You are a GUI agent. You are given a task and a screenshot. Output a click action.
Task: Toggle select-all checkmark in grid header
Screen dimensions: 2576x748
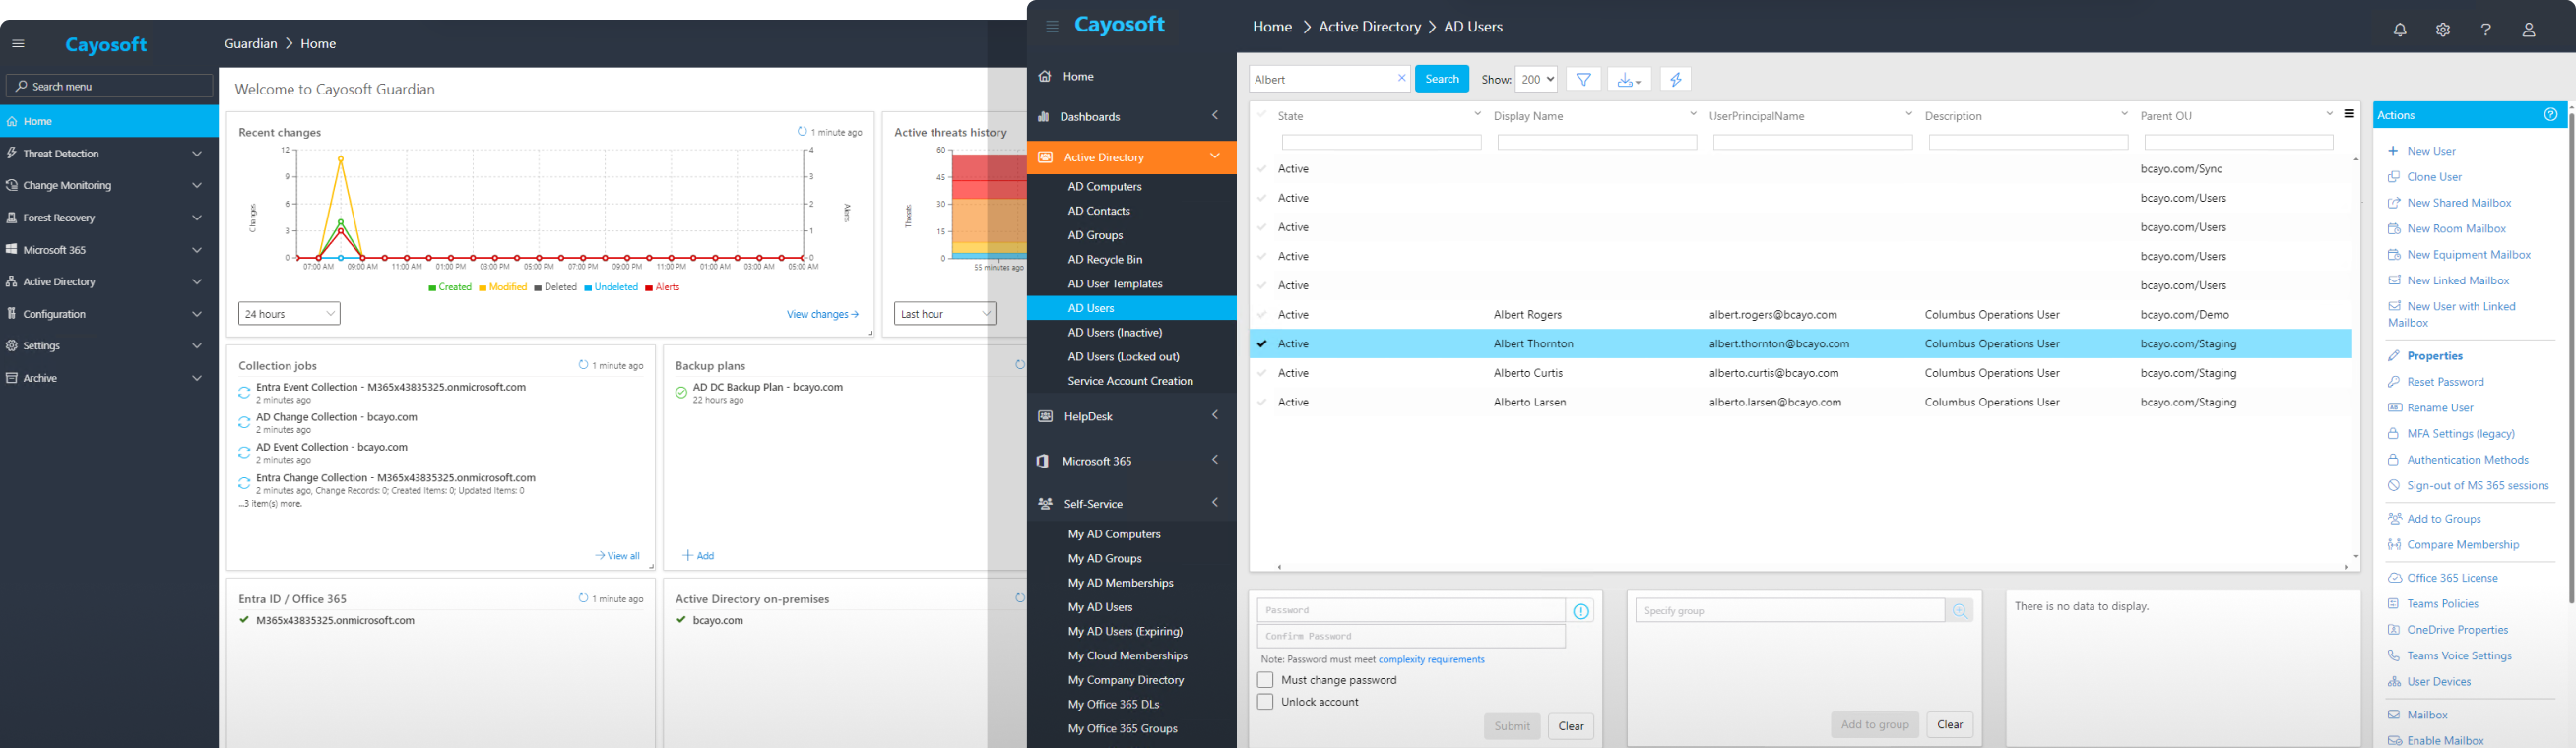tap(1262, 115)
